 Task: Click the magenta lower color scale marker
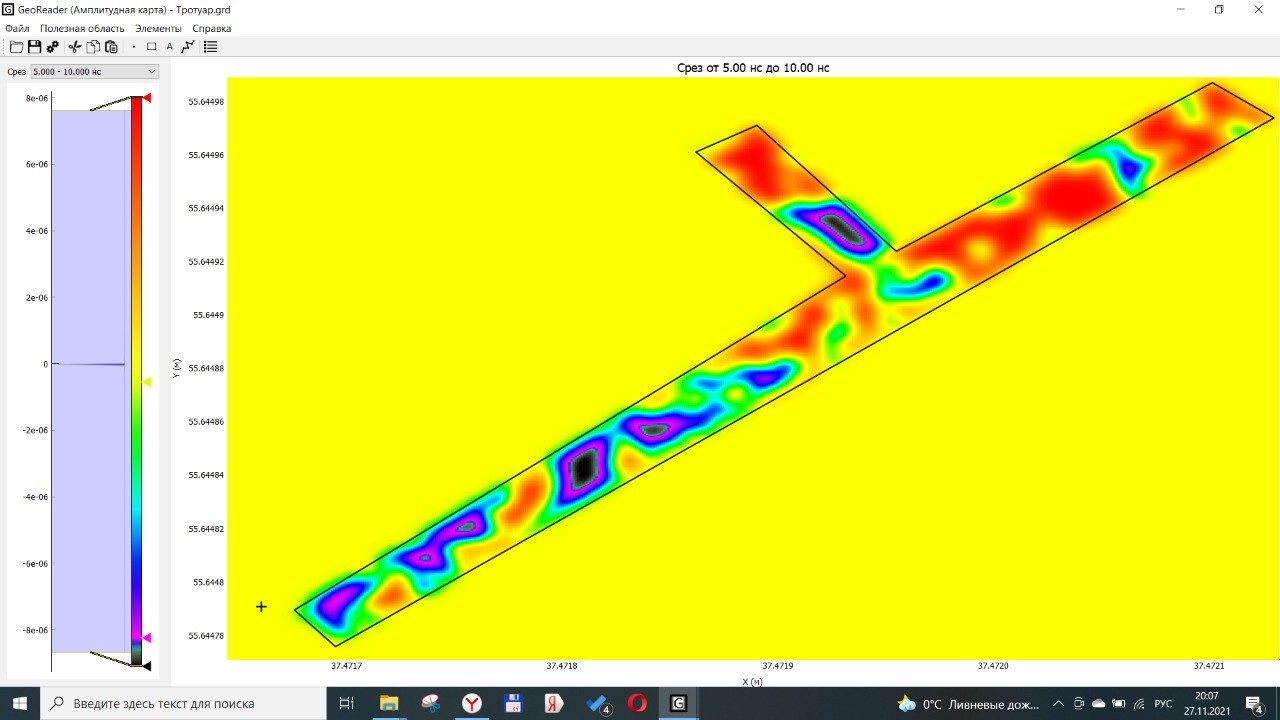coord(147,637)
